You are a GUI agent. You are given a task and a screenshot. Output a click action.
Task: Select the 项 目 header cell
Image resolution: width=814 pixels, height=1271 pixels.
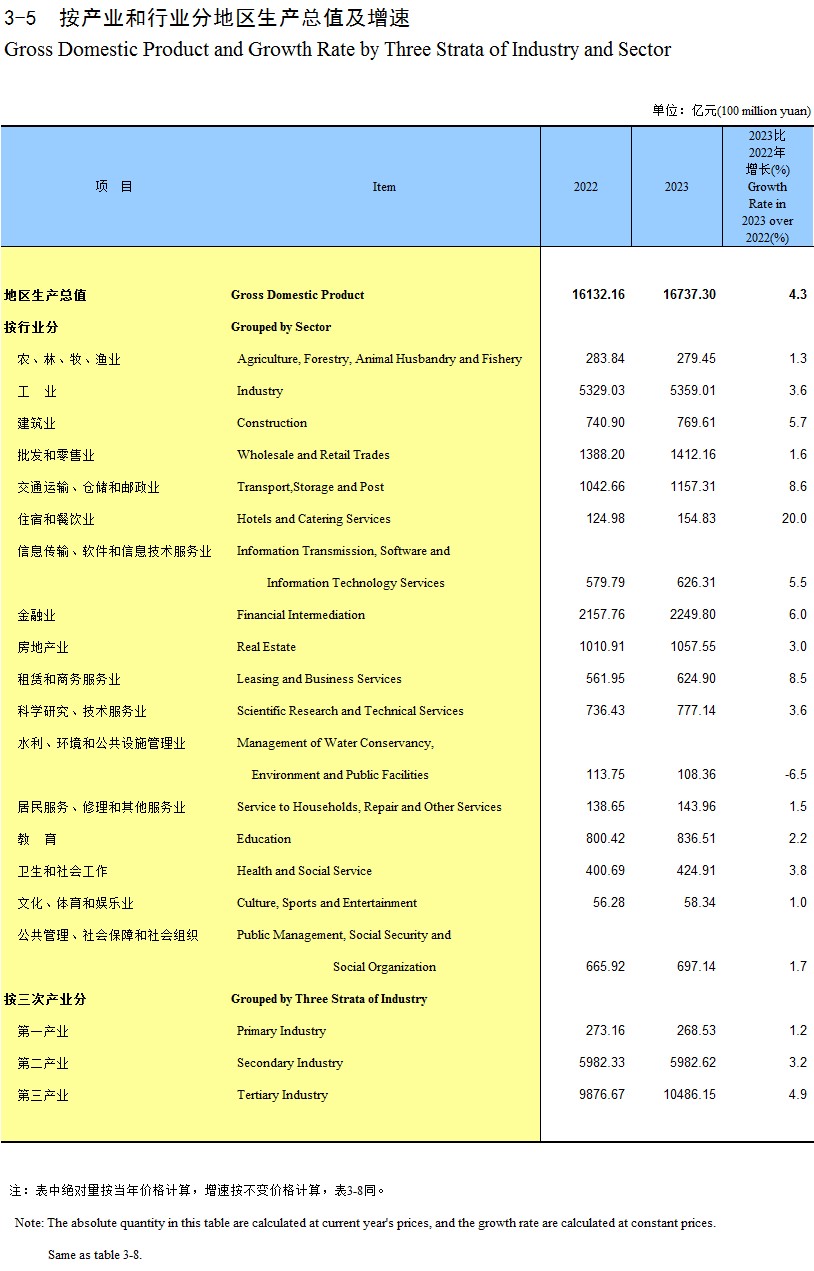point(114,187)
